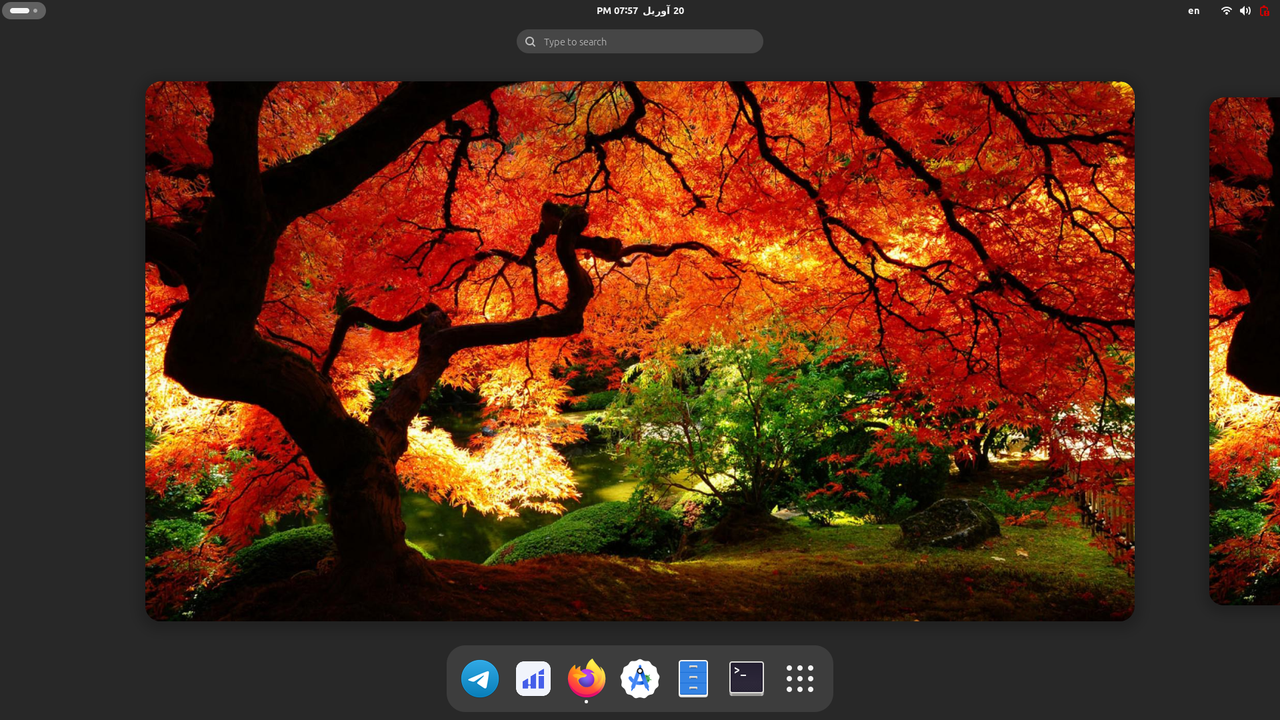This screenshot has height=720, width=1280.
Task: Click the Wi-Fi status icon
Action: pos(1226,11)
